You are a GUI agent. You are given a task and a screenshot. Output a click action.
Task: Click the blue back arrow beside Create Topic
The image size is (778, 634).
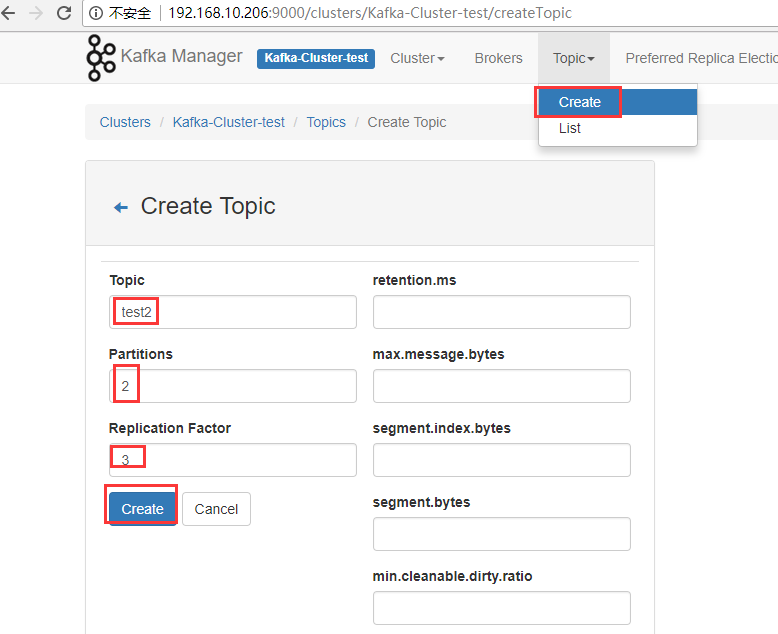point(121,207)
